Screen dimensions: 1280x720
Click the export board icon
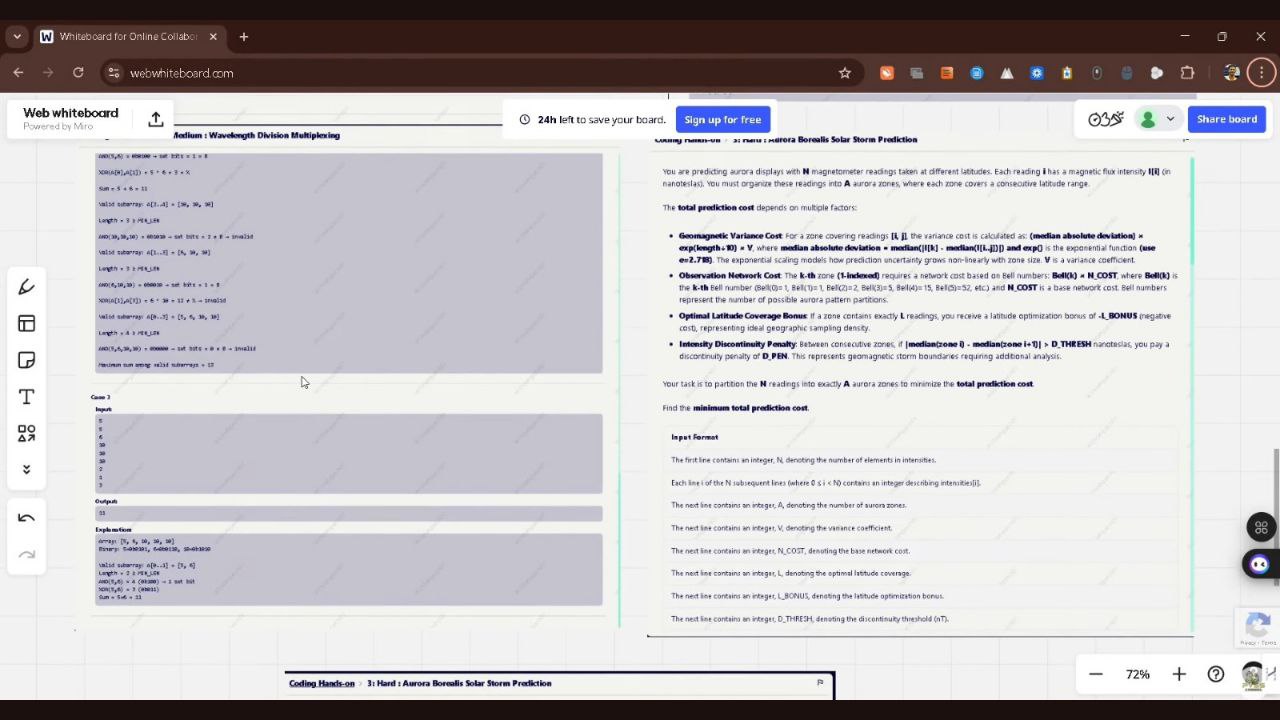tap(156, 119)
